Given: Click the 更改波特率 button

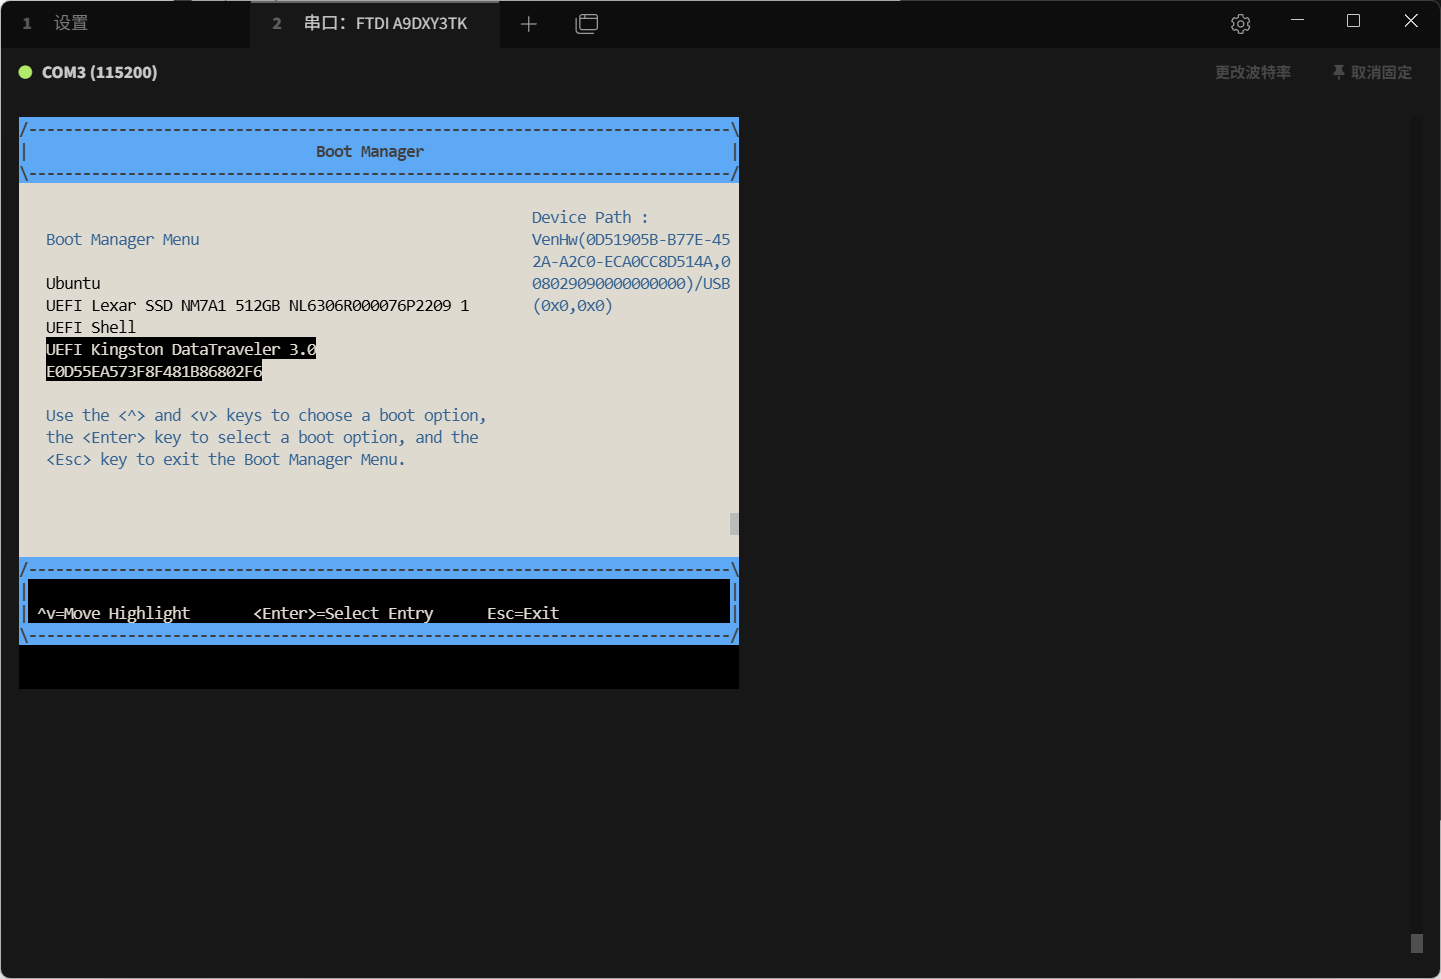Looking at the screenshot, I should pos(1252,72).
